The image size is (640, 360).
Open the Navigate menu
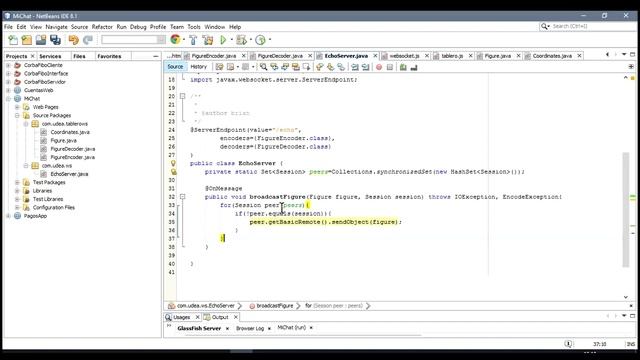pos(56,27)
